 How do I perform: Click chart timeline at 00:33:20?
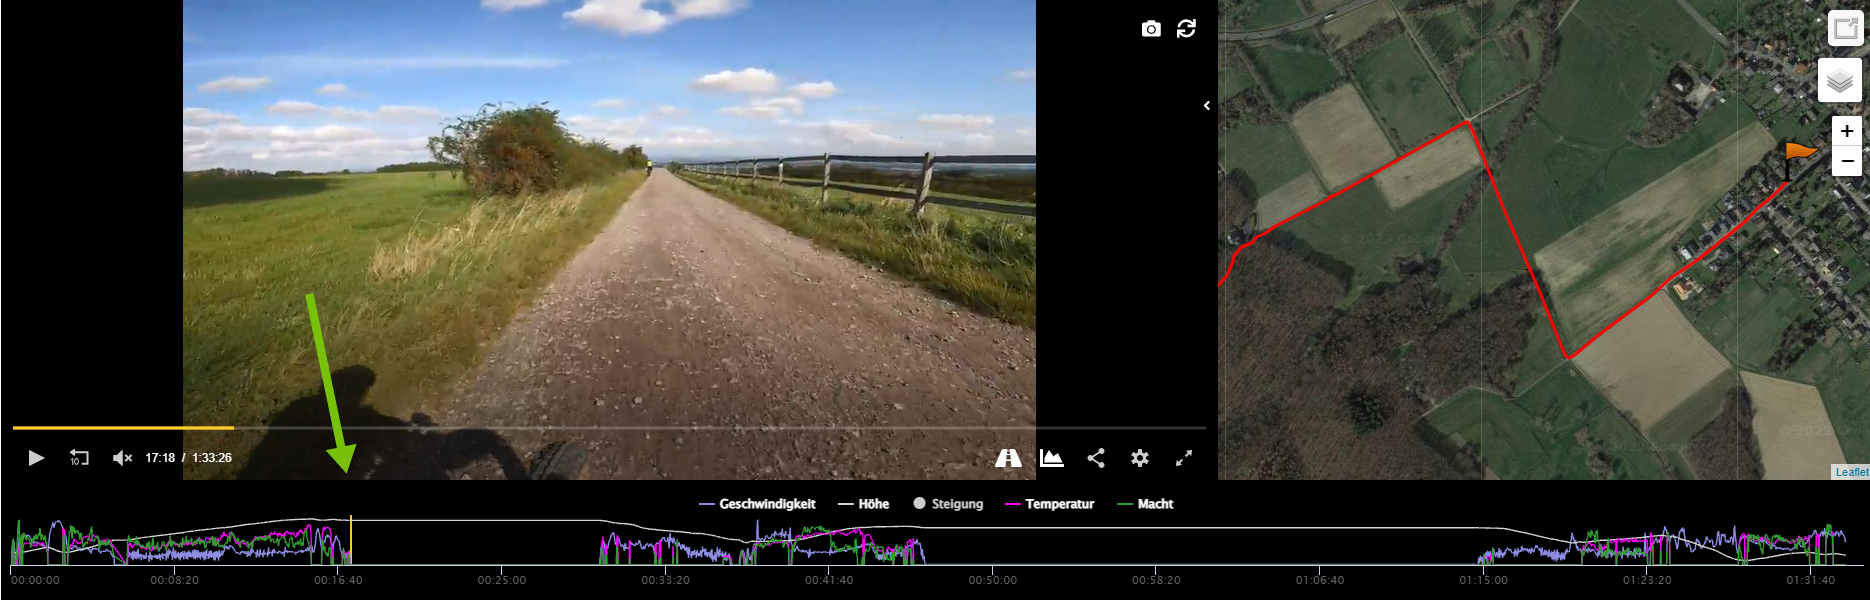click(x=665, y=580)
